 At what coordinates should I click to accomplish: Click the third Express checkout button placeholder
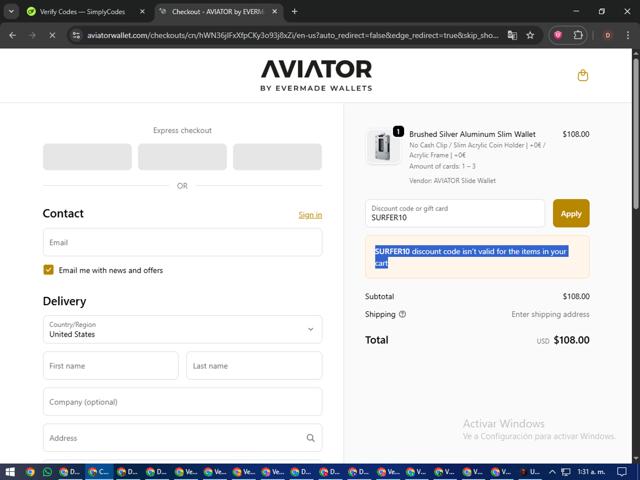[x=278, y=157]
